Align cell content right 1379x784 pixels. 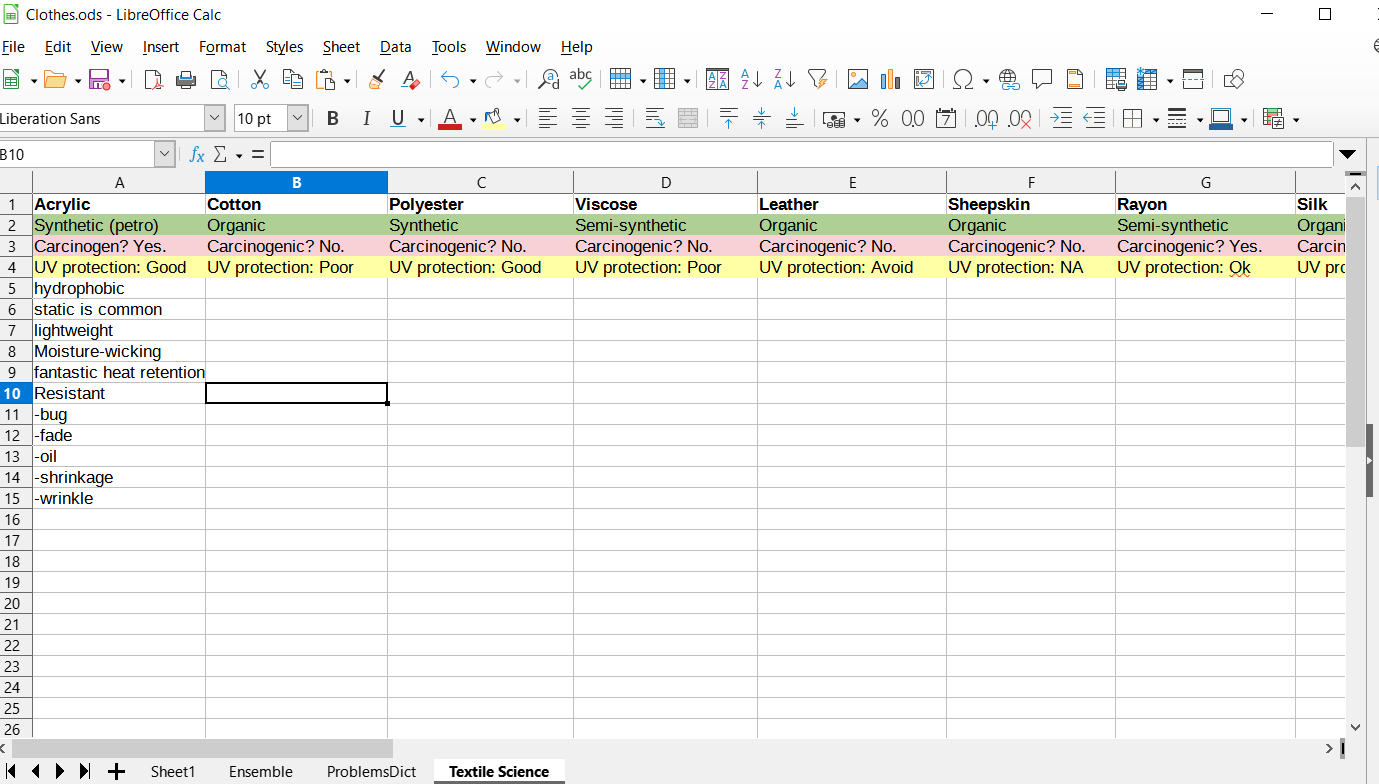(614, 119)
